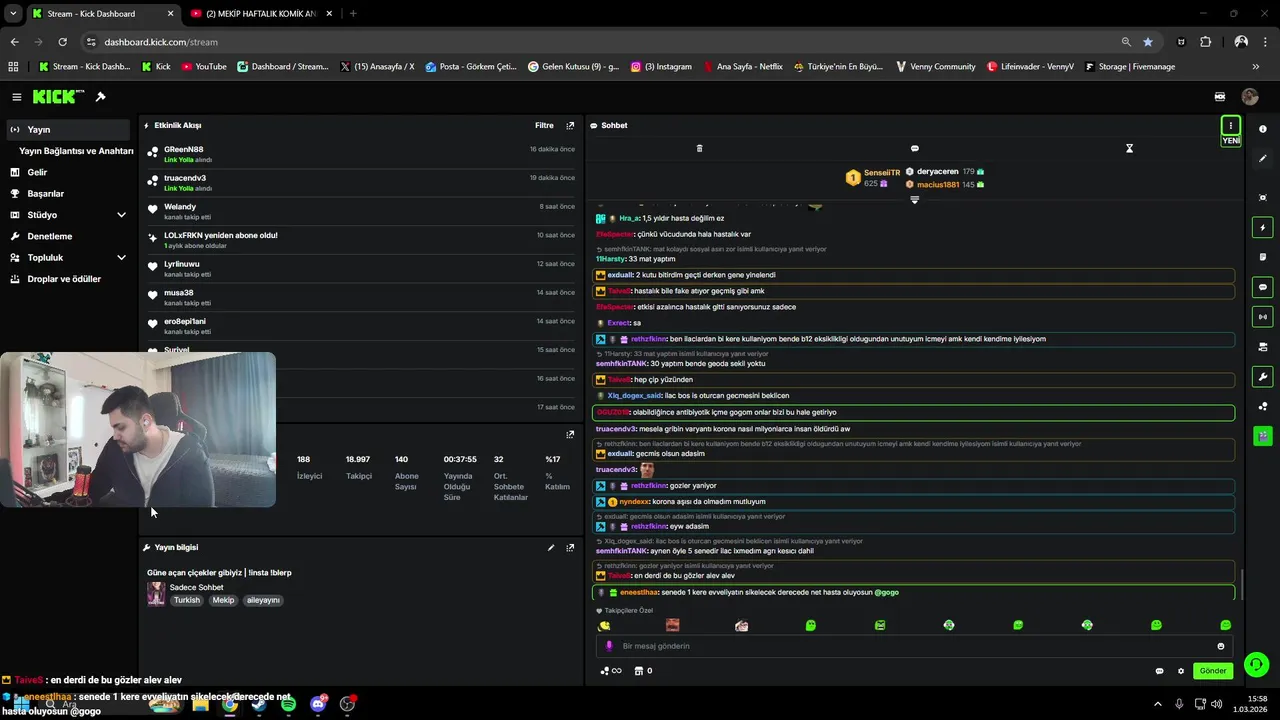Open the Instagram bookmark
1280x720 pixels.
tap(661, 67)
